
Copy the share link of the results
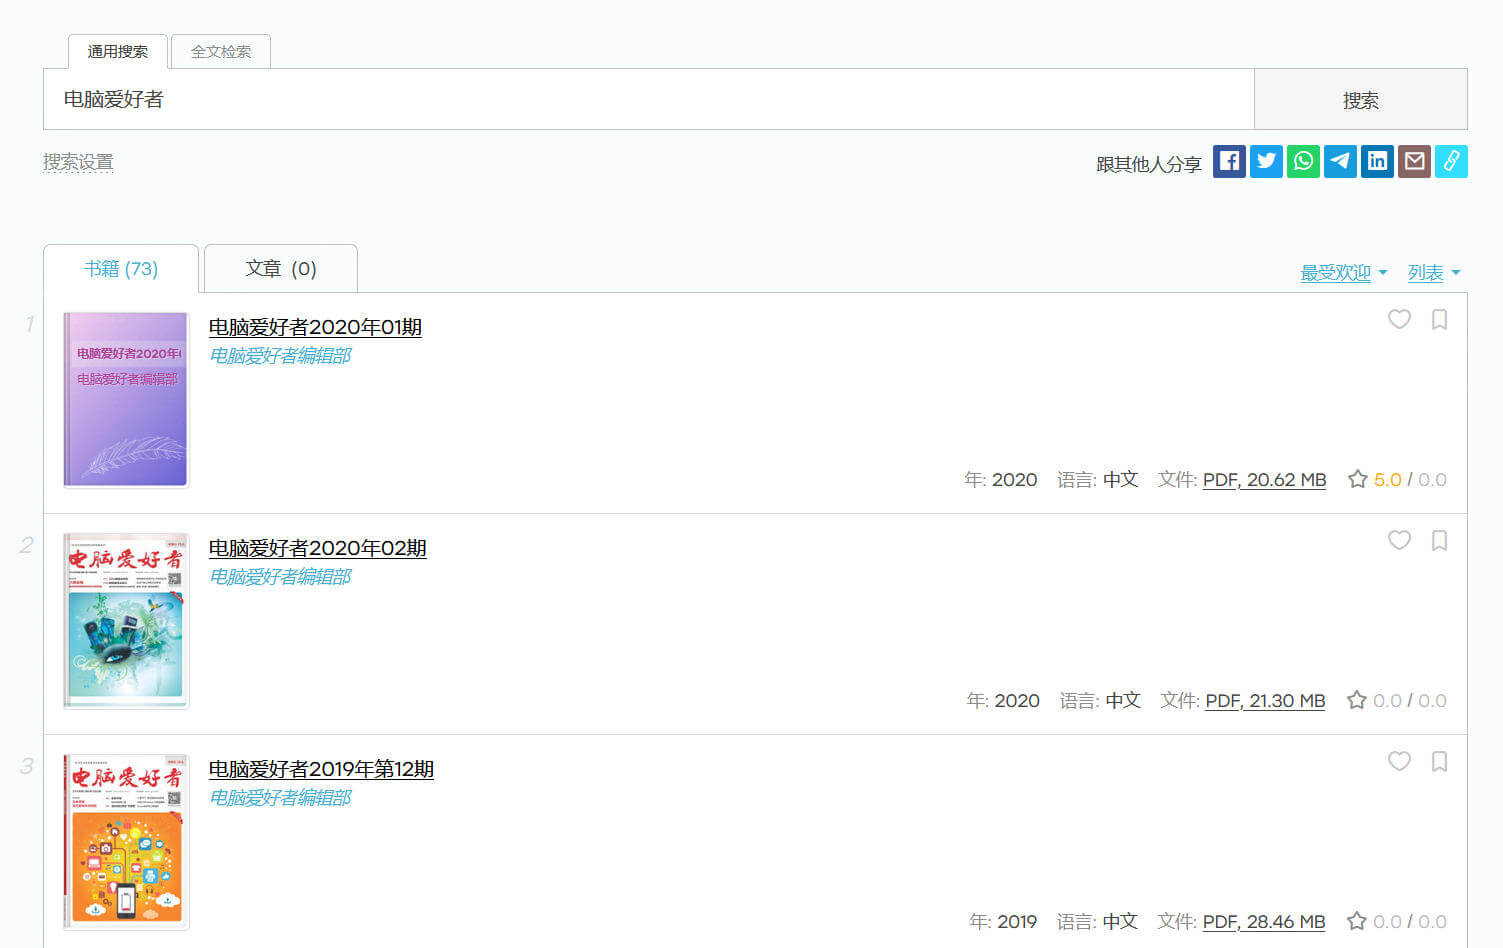point(1451,161)
